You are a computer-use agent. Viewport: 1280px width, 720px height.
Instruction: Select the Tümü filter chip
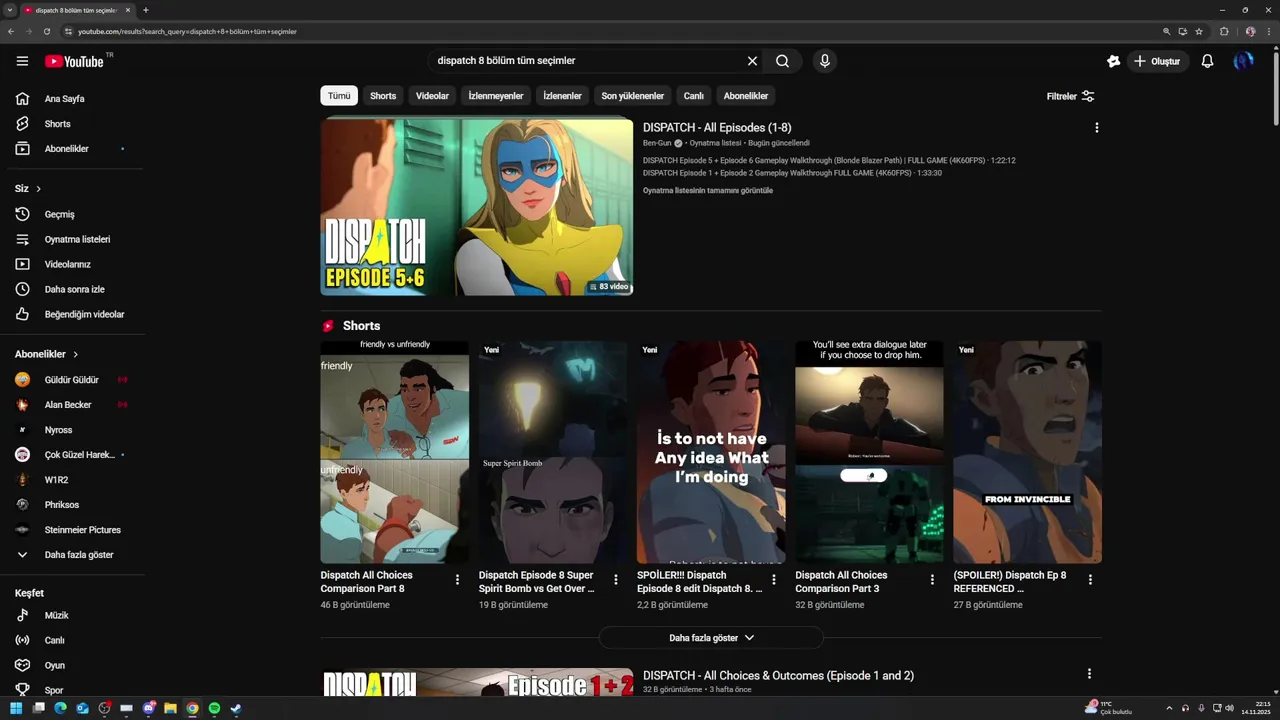pos(339,96)
